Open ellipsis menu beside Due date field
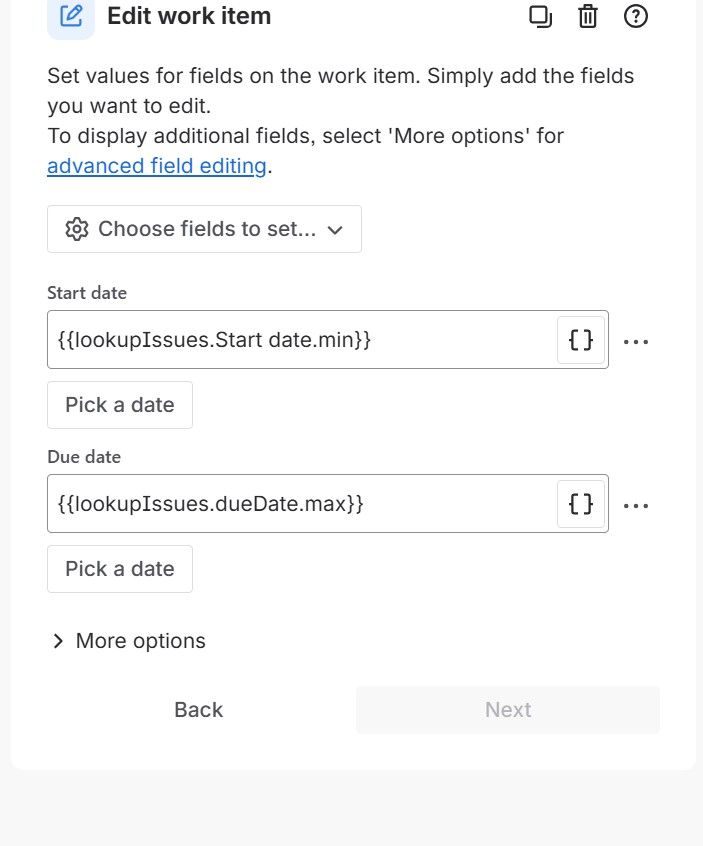This screenshot has width=703, height=846. 636,505
